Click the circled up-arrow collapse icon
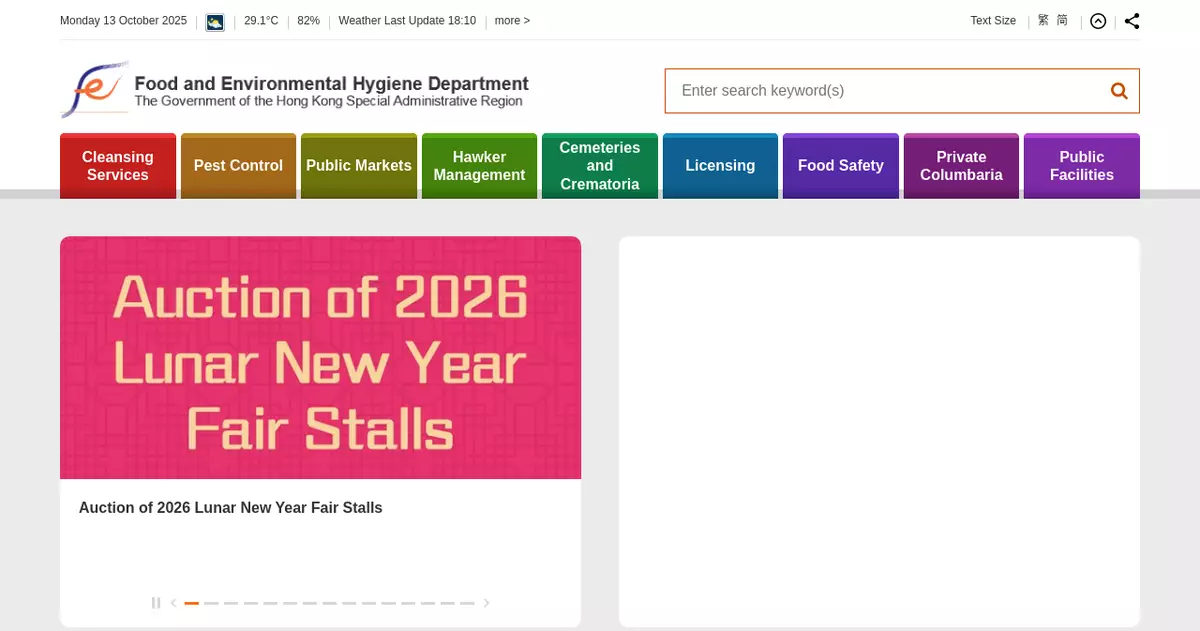The width and height of the screenshot is (1200, 631). click(1098, 21)
